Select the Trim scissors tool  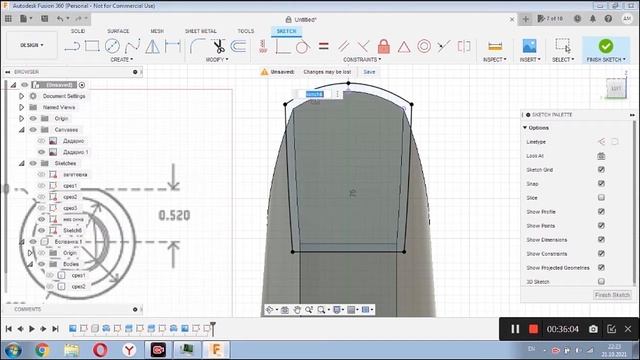click(219, 46)
